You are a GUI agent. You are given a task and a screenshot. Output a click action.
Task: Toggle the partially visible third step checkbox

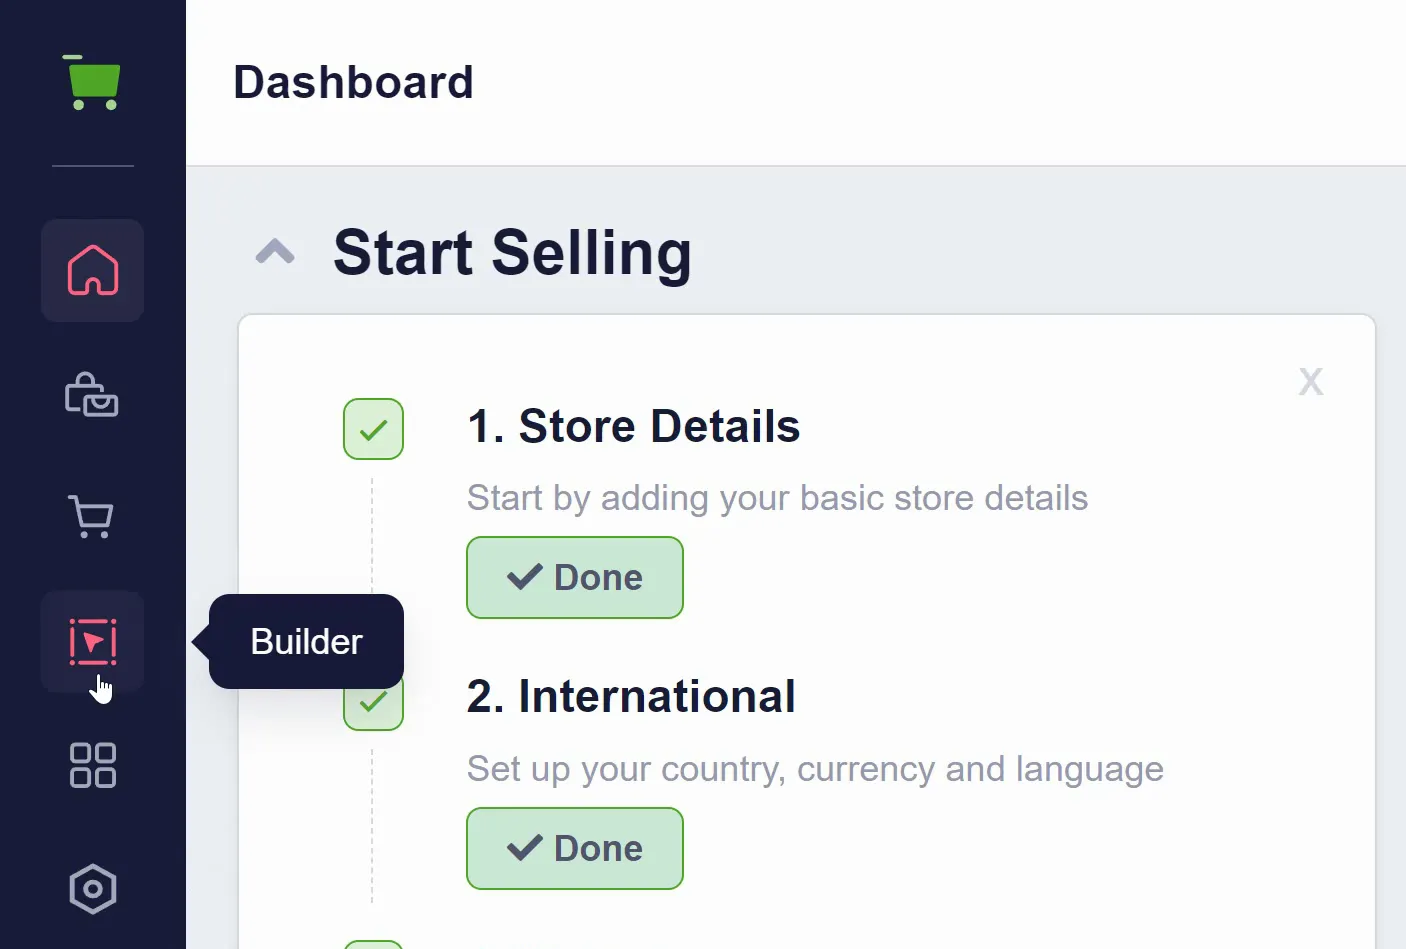click(x=373, y=945)
